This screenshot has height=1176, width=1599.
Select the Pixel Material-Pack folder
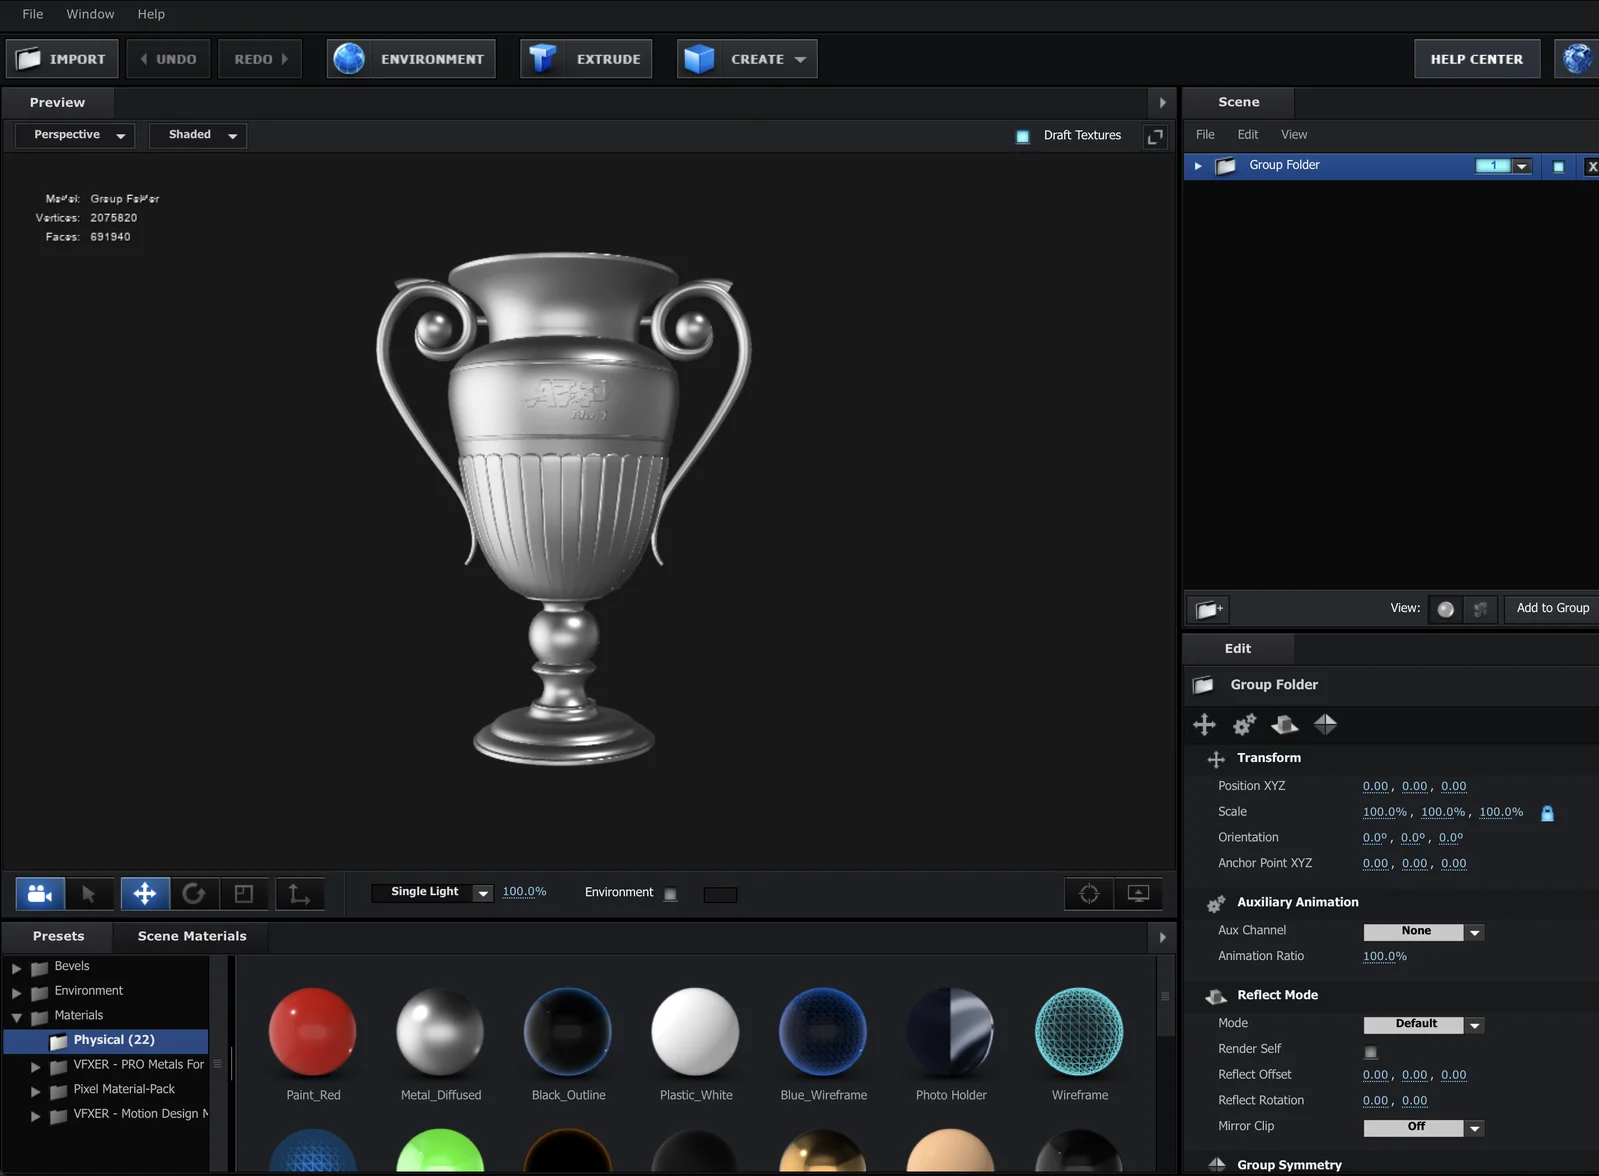pos(124,1090)
